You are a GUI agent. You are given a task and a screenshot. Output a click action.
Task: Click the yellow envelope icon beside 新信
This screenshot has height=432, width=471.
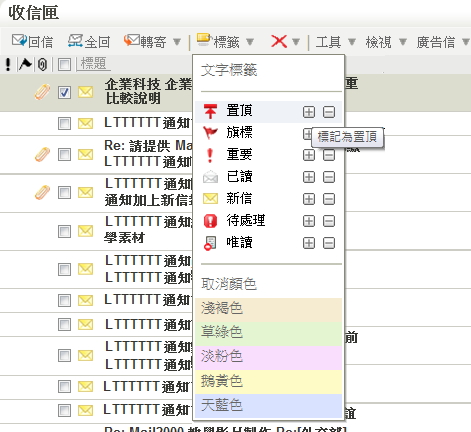coord(210,199)
